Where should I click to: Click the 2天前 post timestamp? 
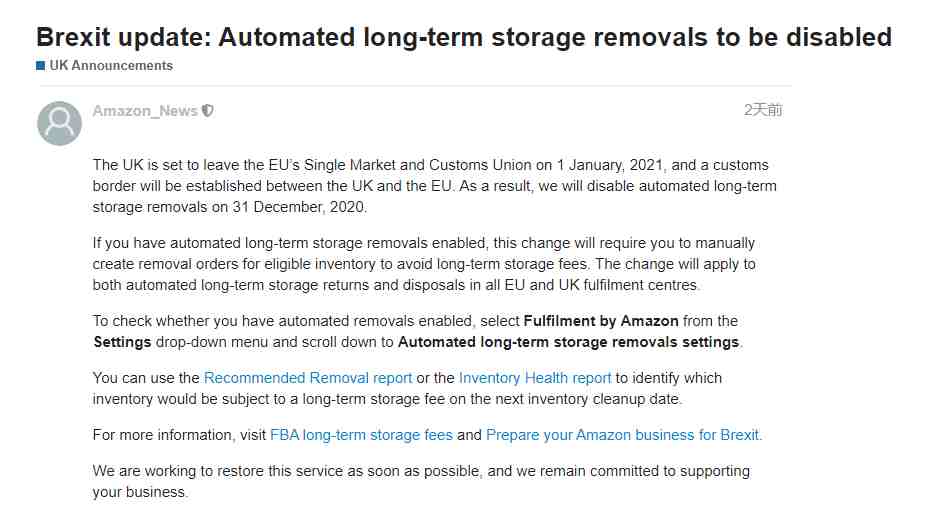(x=763, y=110)
